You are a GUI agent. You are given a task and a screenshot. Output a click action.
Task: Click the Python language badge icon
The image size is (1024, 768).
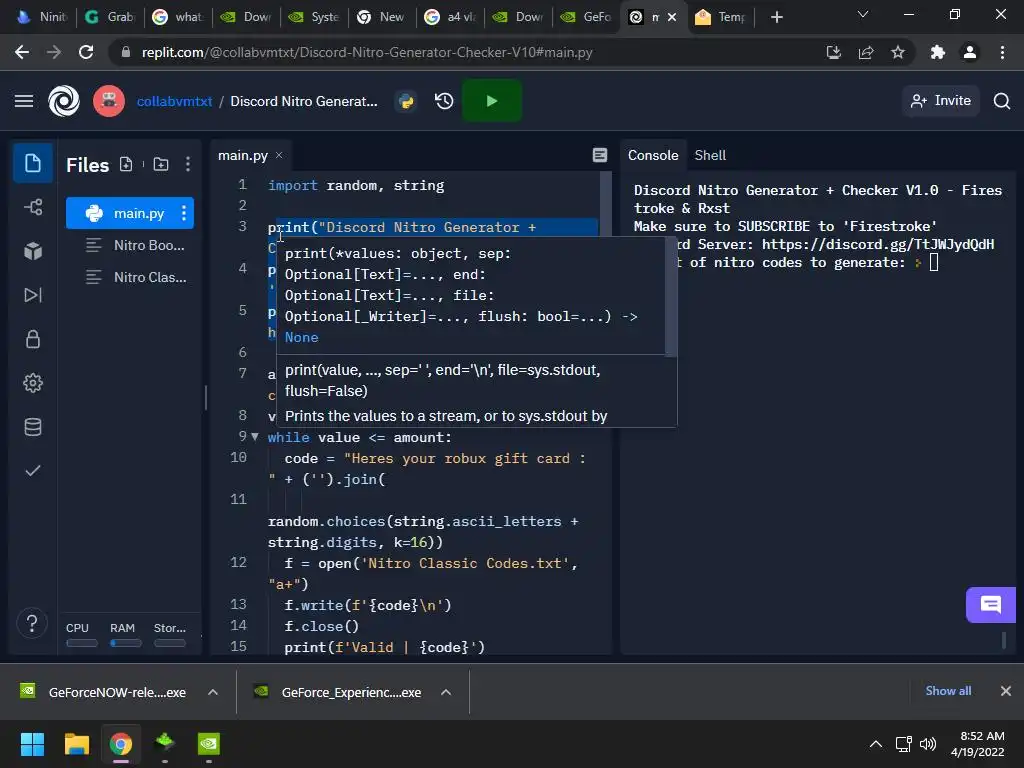pos(406,101)
